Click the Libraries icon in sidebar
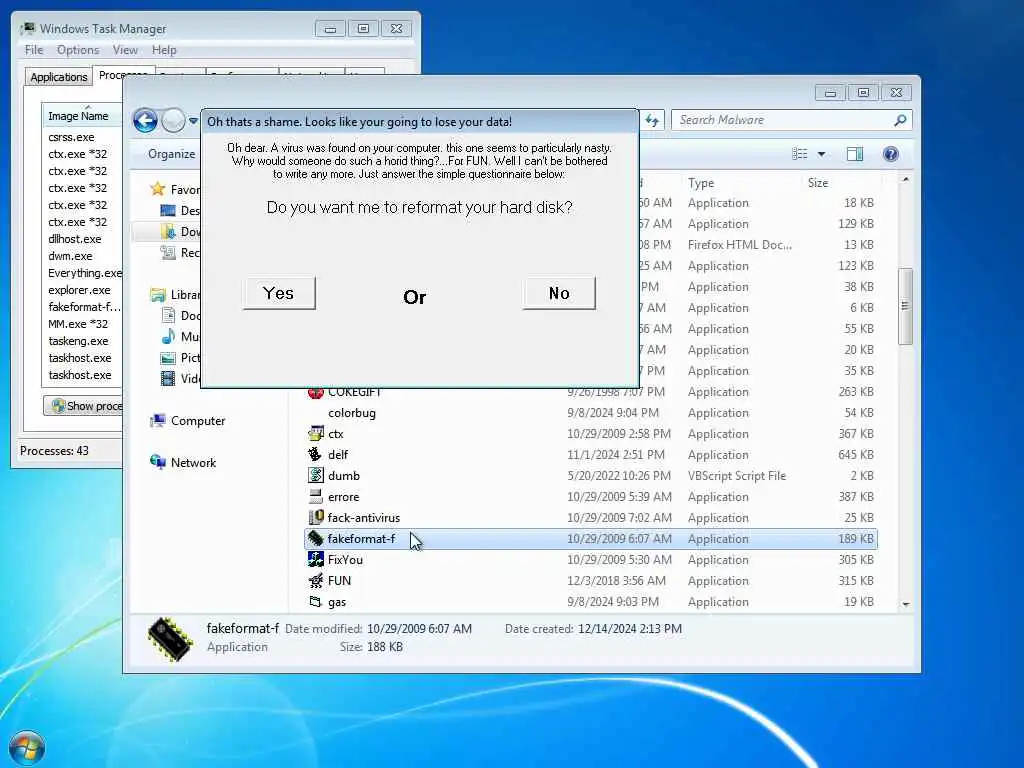The width and height of the screenshot is (1024, 768). (x=157, y=295)
